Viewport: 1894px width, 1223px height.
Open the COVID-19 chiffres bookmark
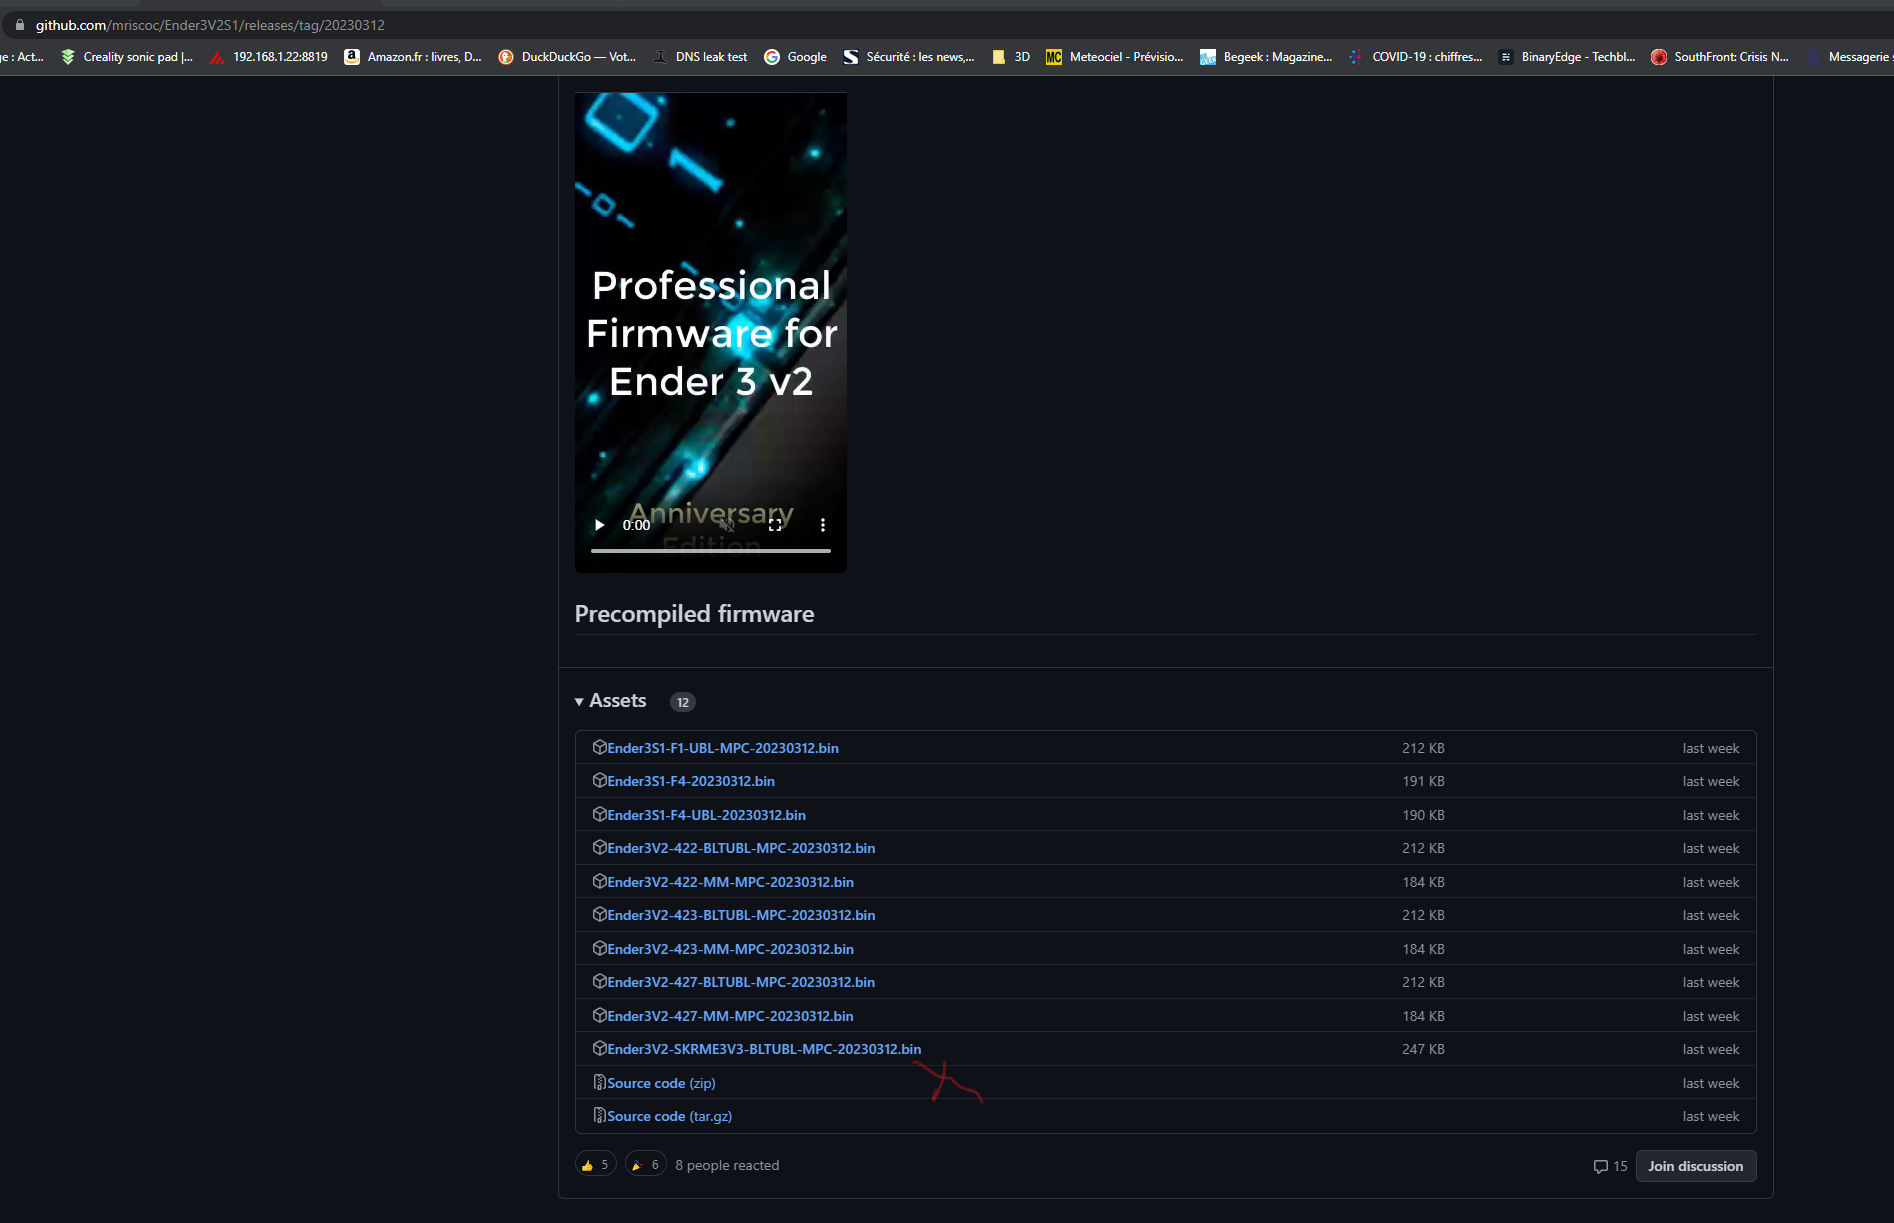pyautogui.click(x=1415, y=57)
